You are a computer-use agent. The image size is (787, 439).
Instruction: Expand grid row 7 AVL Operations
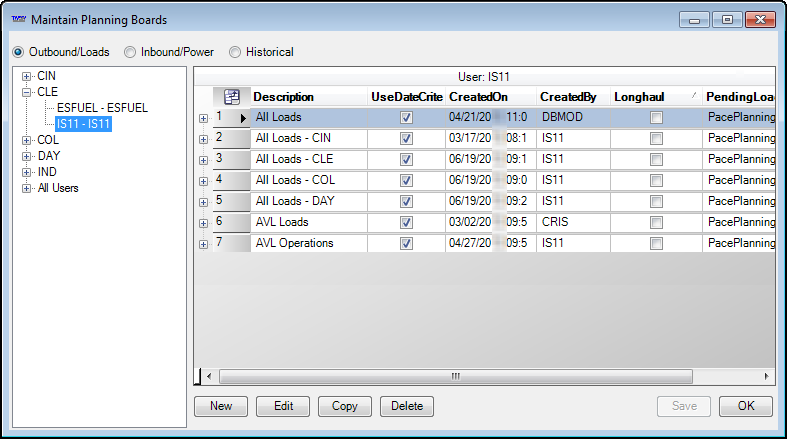[x=203, y=245]
